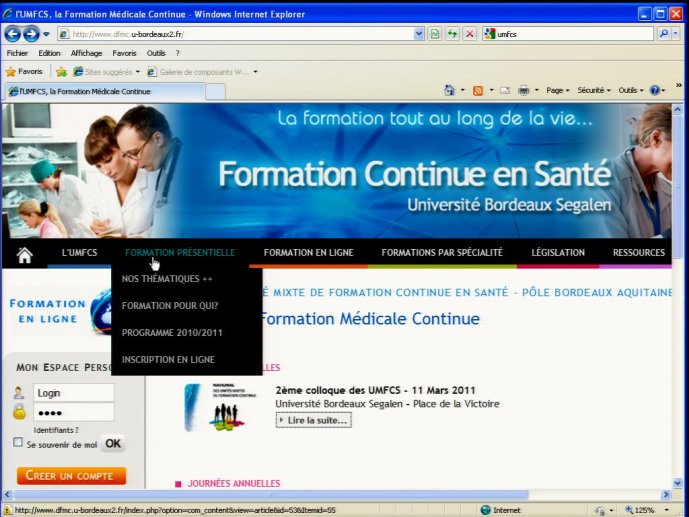The image size is (689, 517).
Task: Click the Home page icon in command bar
Action: click(450, 90)
